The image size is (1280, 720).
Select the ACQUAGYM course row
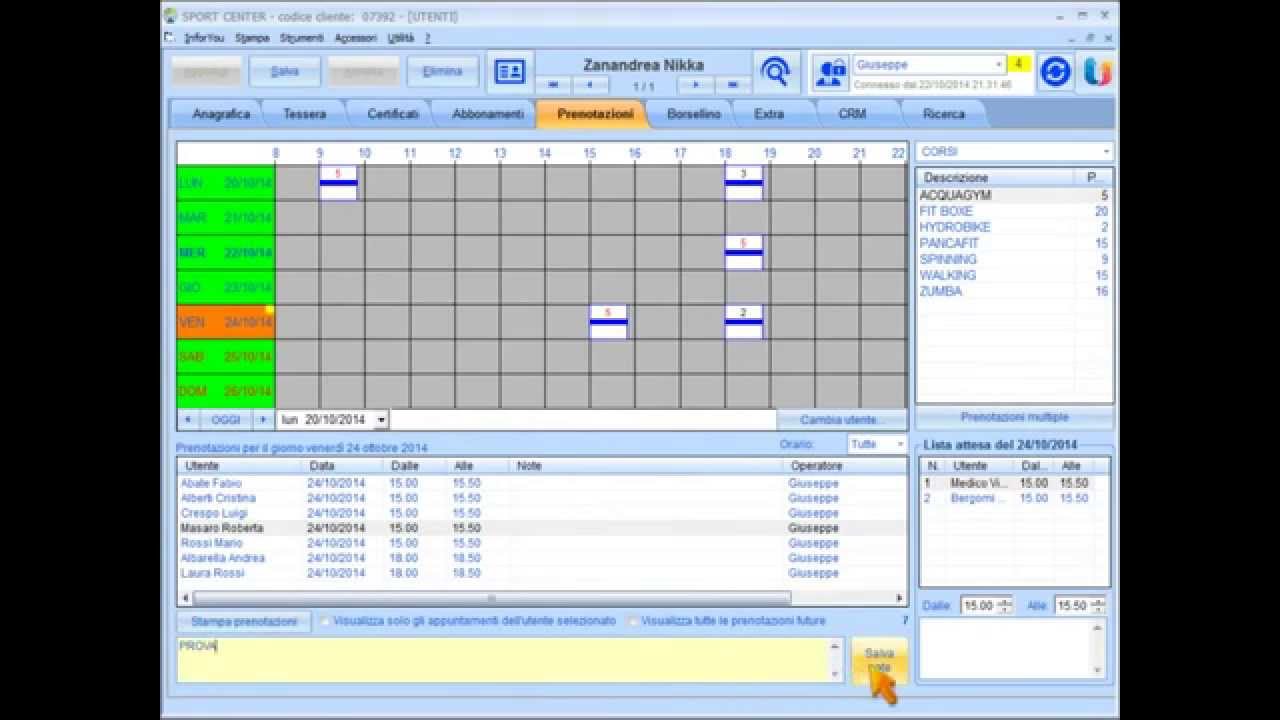(x=1014, y=195)
